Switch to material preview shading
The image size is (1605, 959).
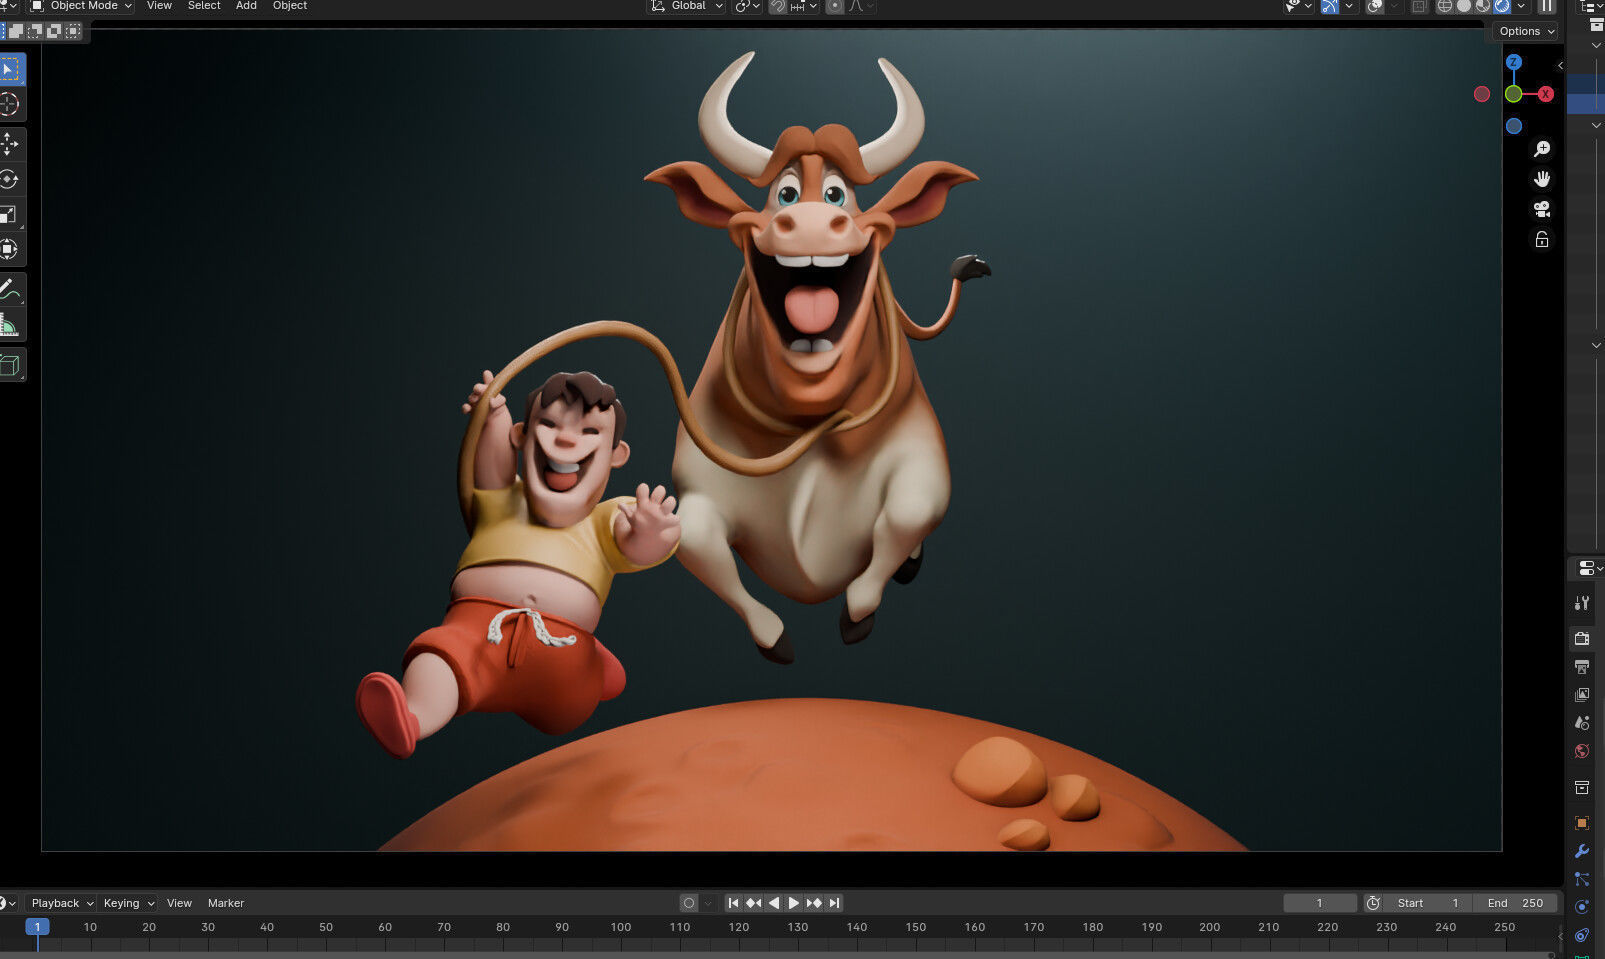[1483, 6]
